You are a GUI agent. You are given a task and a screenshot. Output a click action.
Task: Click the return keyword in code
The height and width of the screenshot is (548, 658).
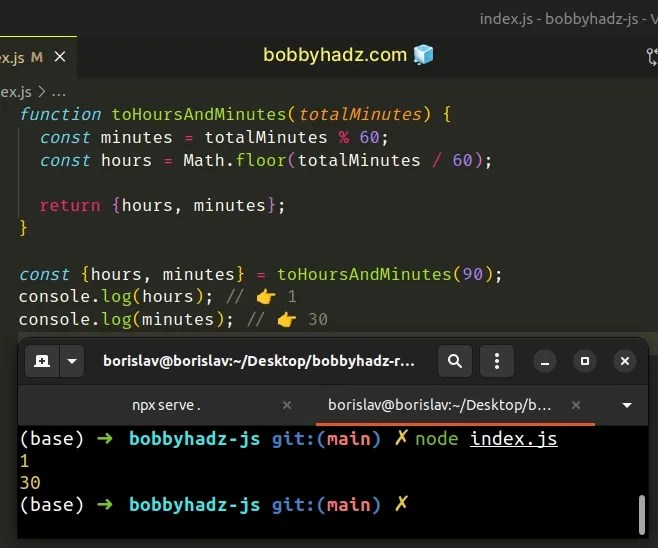click(70, 206)
